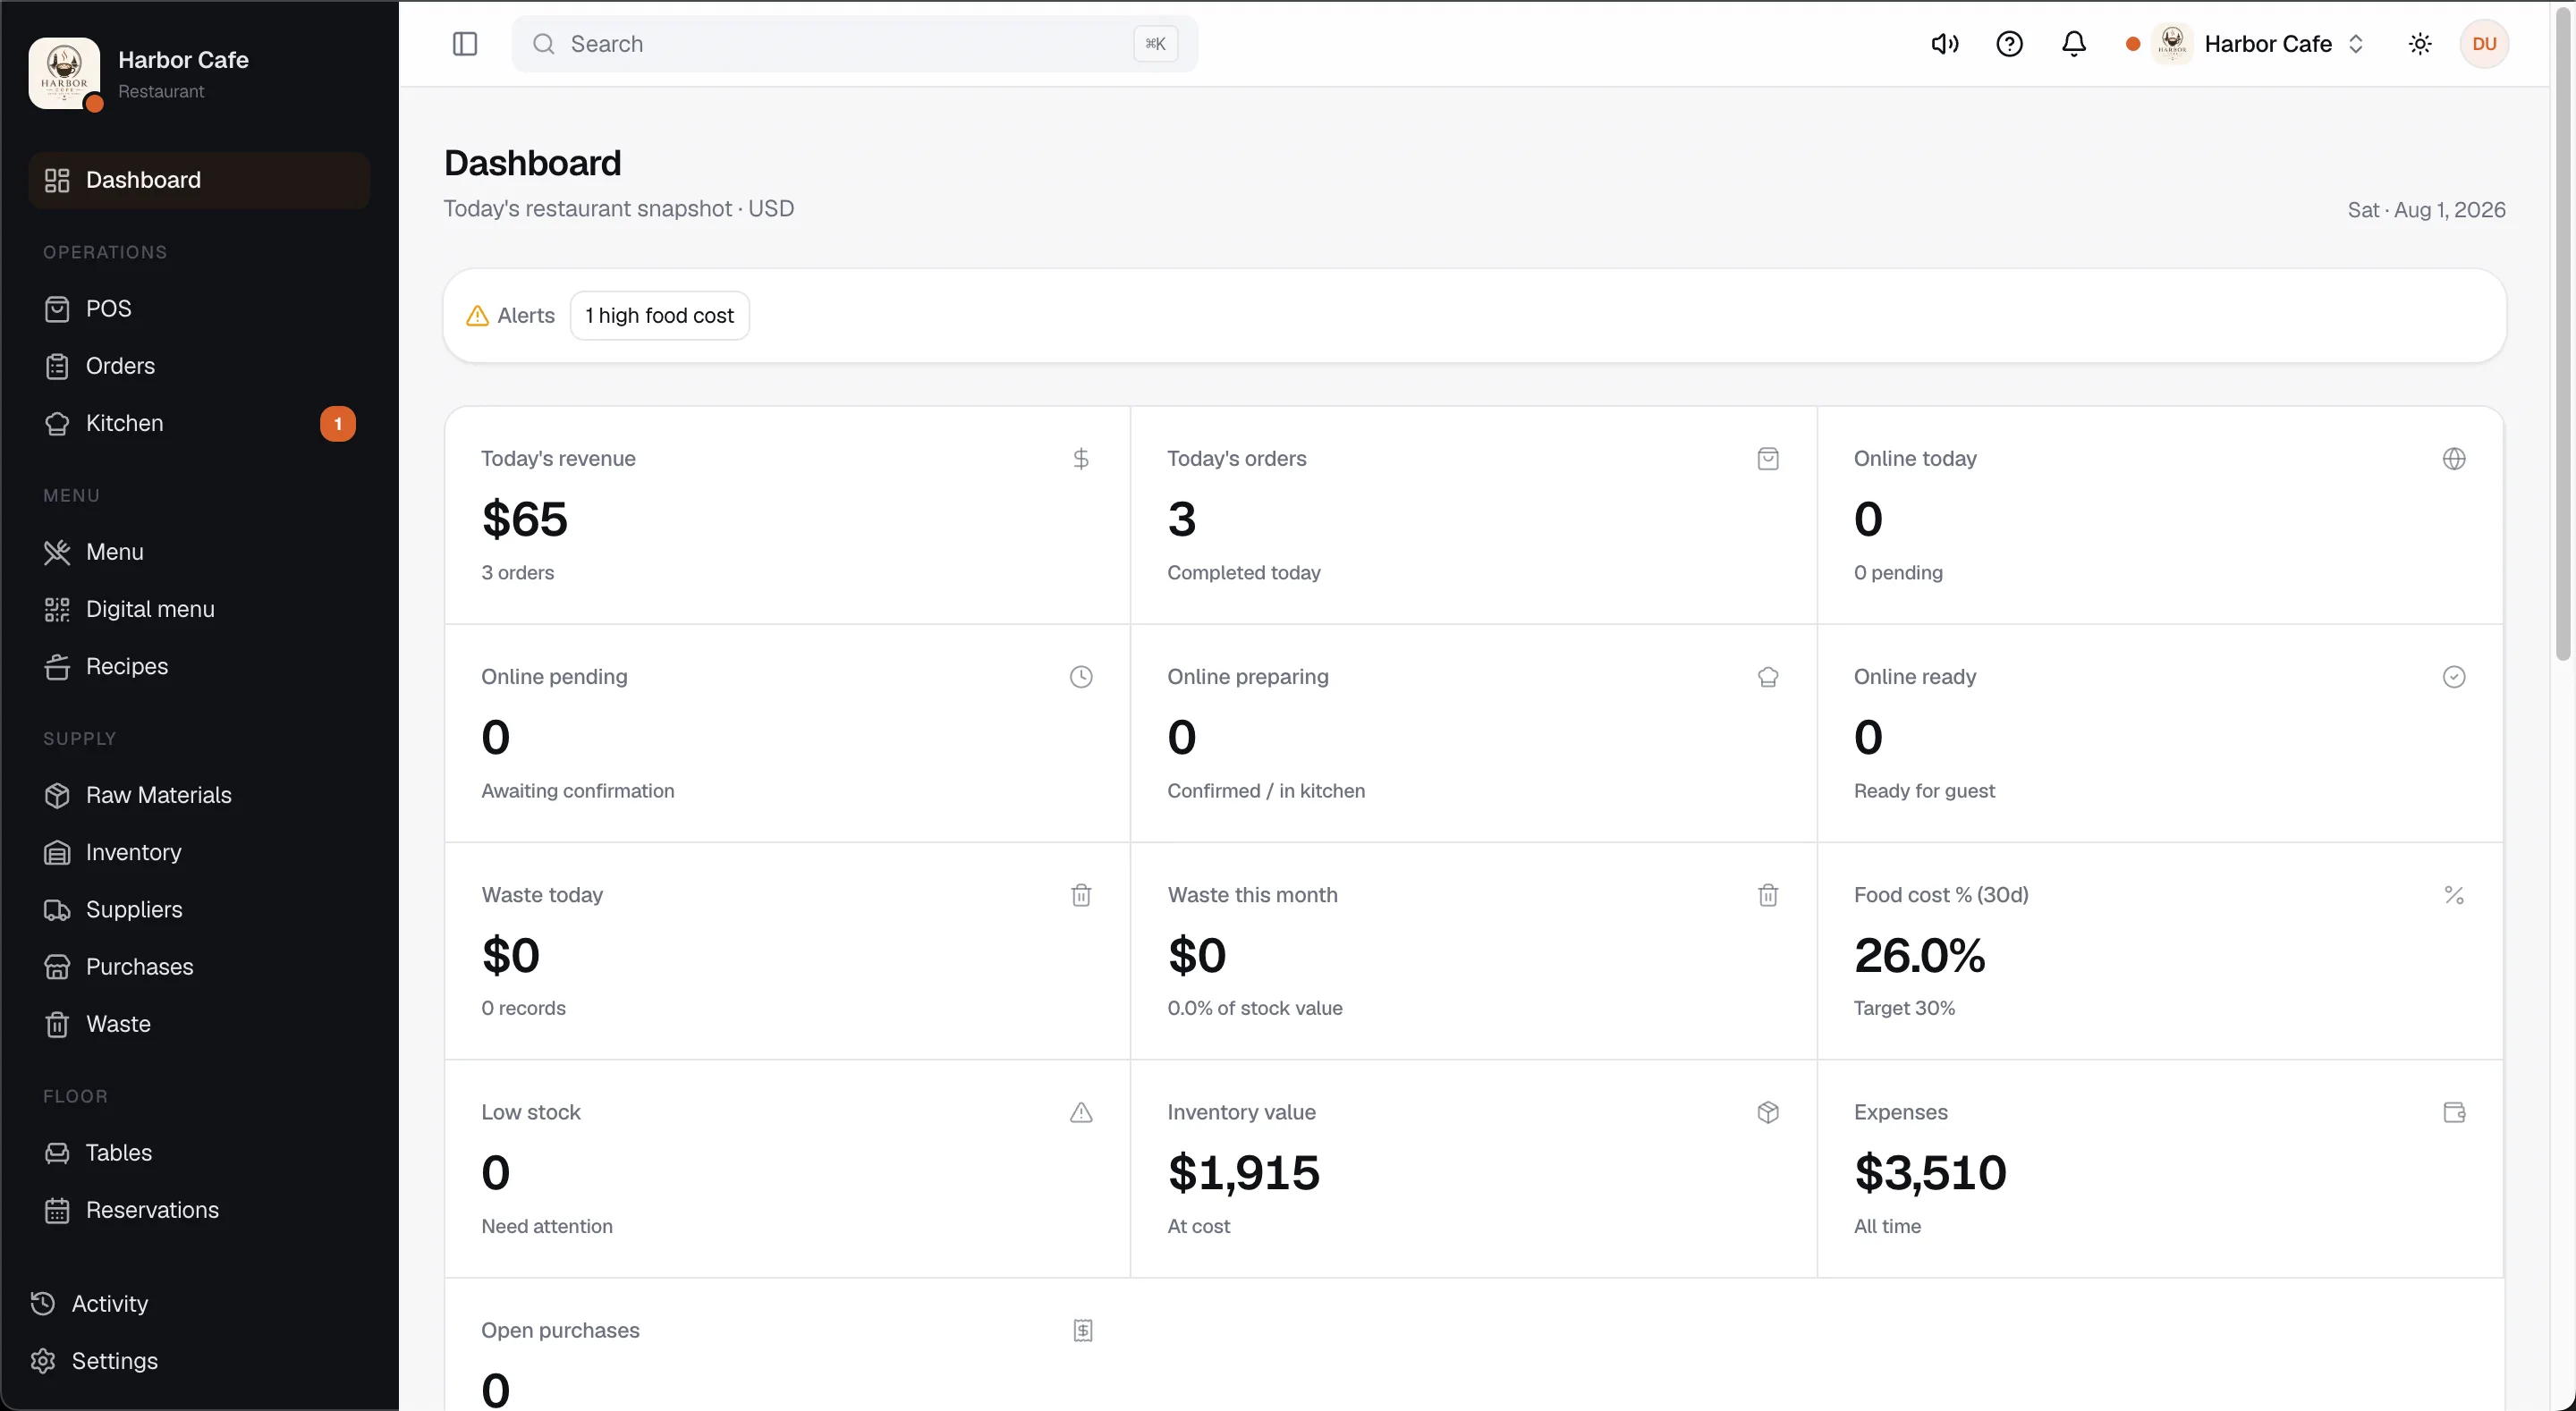
Task: Open Menu in the sidebar
Action: point(200,552)
